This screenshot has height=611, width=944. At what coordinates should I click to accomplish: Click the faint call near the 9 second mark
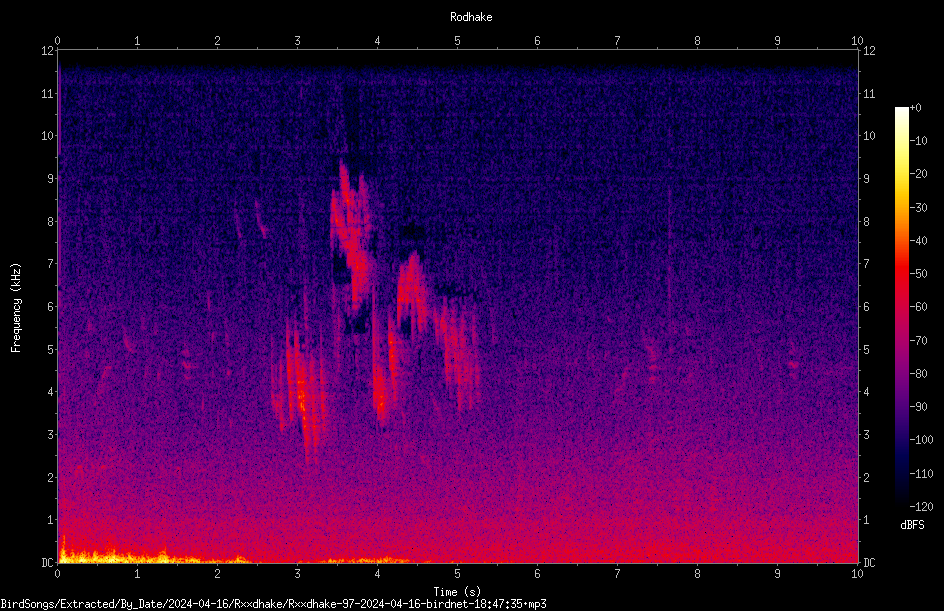click(x=793, y=365)
